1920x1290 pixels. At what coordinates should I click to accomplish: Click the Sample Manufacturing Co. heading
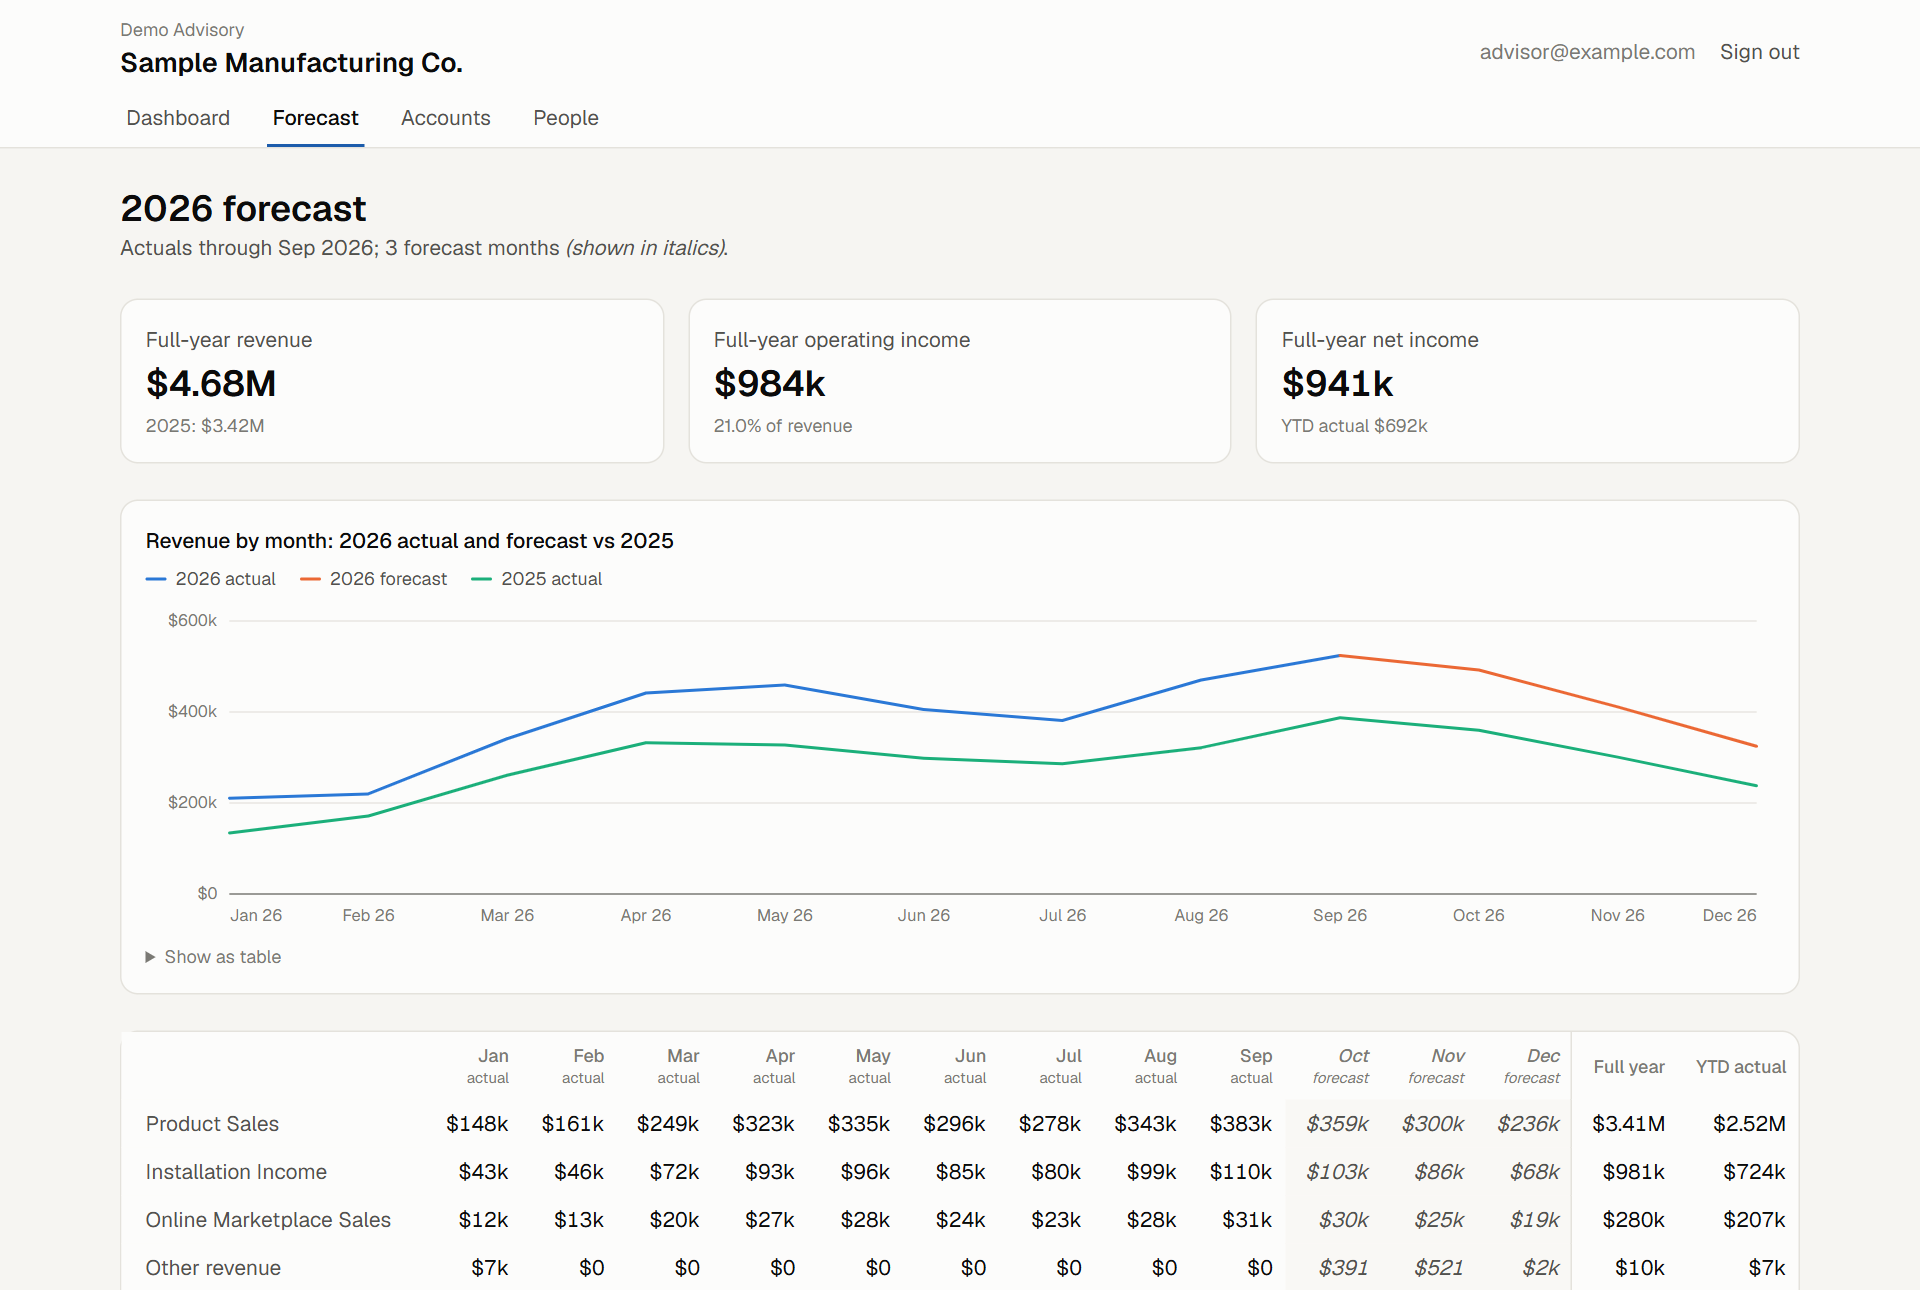click(291, 63)
